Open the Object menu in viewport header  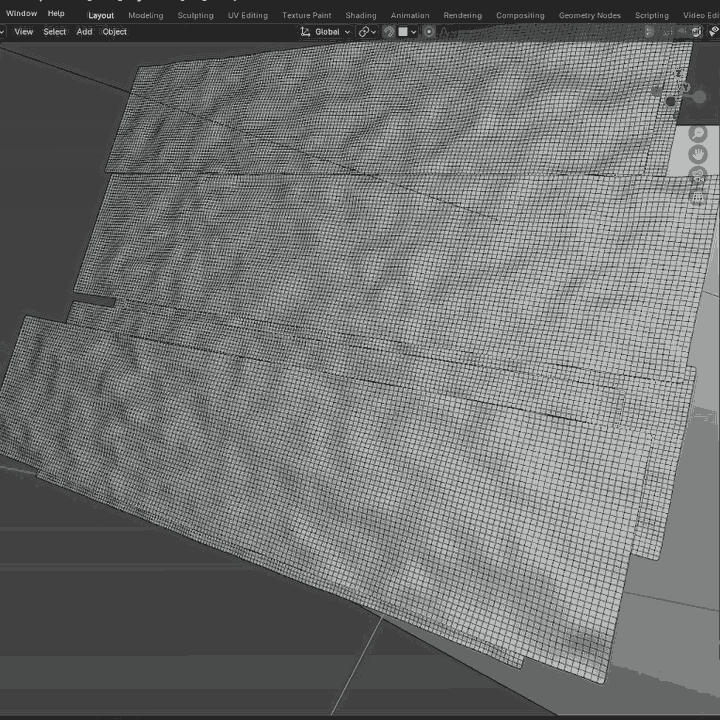pos(115,32)
